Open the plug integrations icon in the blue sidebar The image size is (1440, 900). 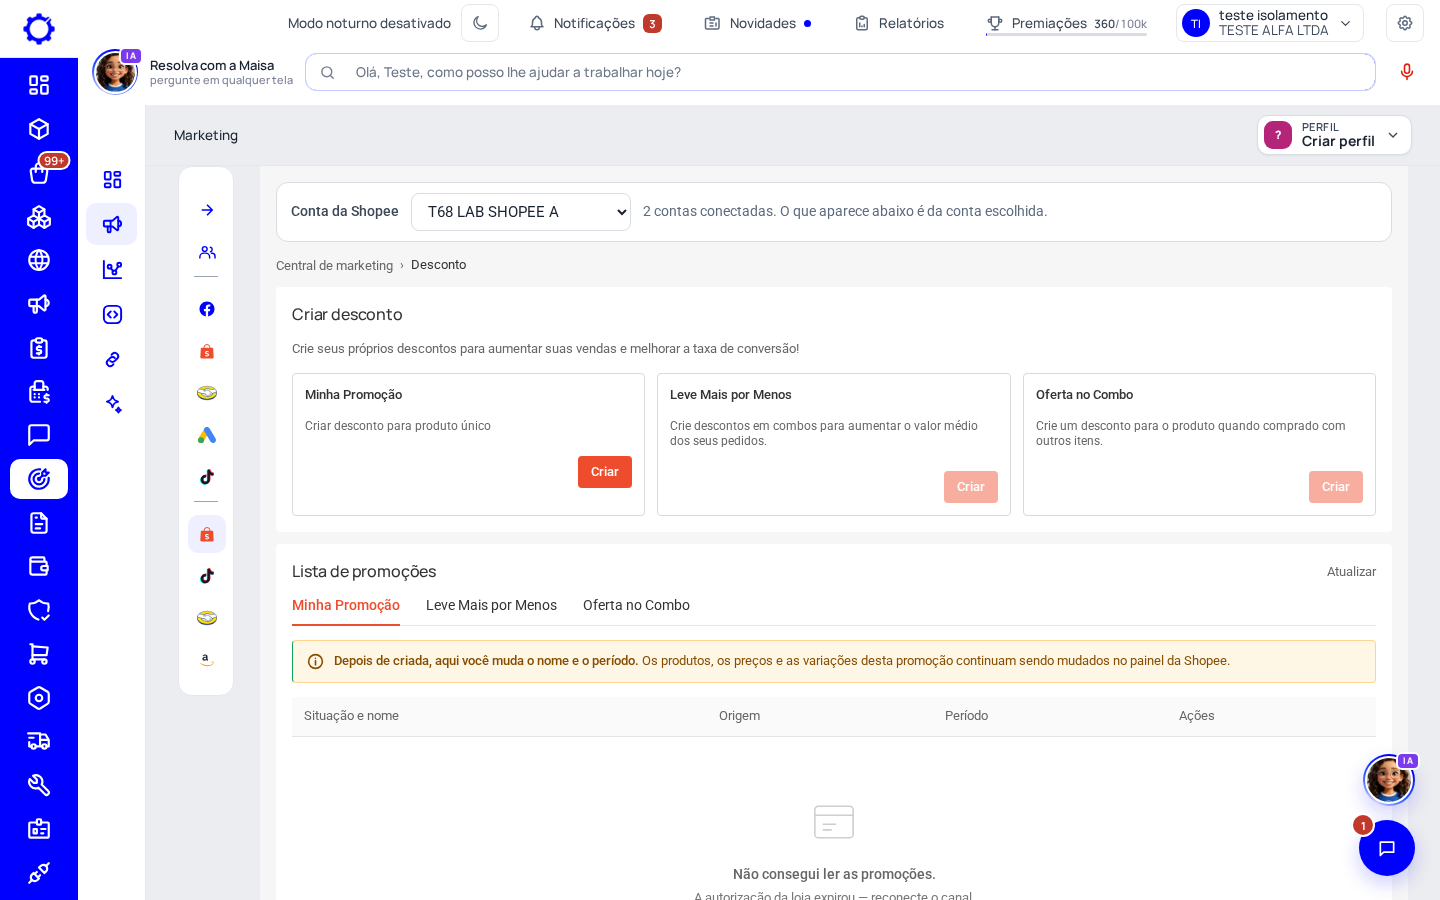coord(39,873)
